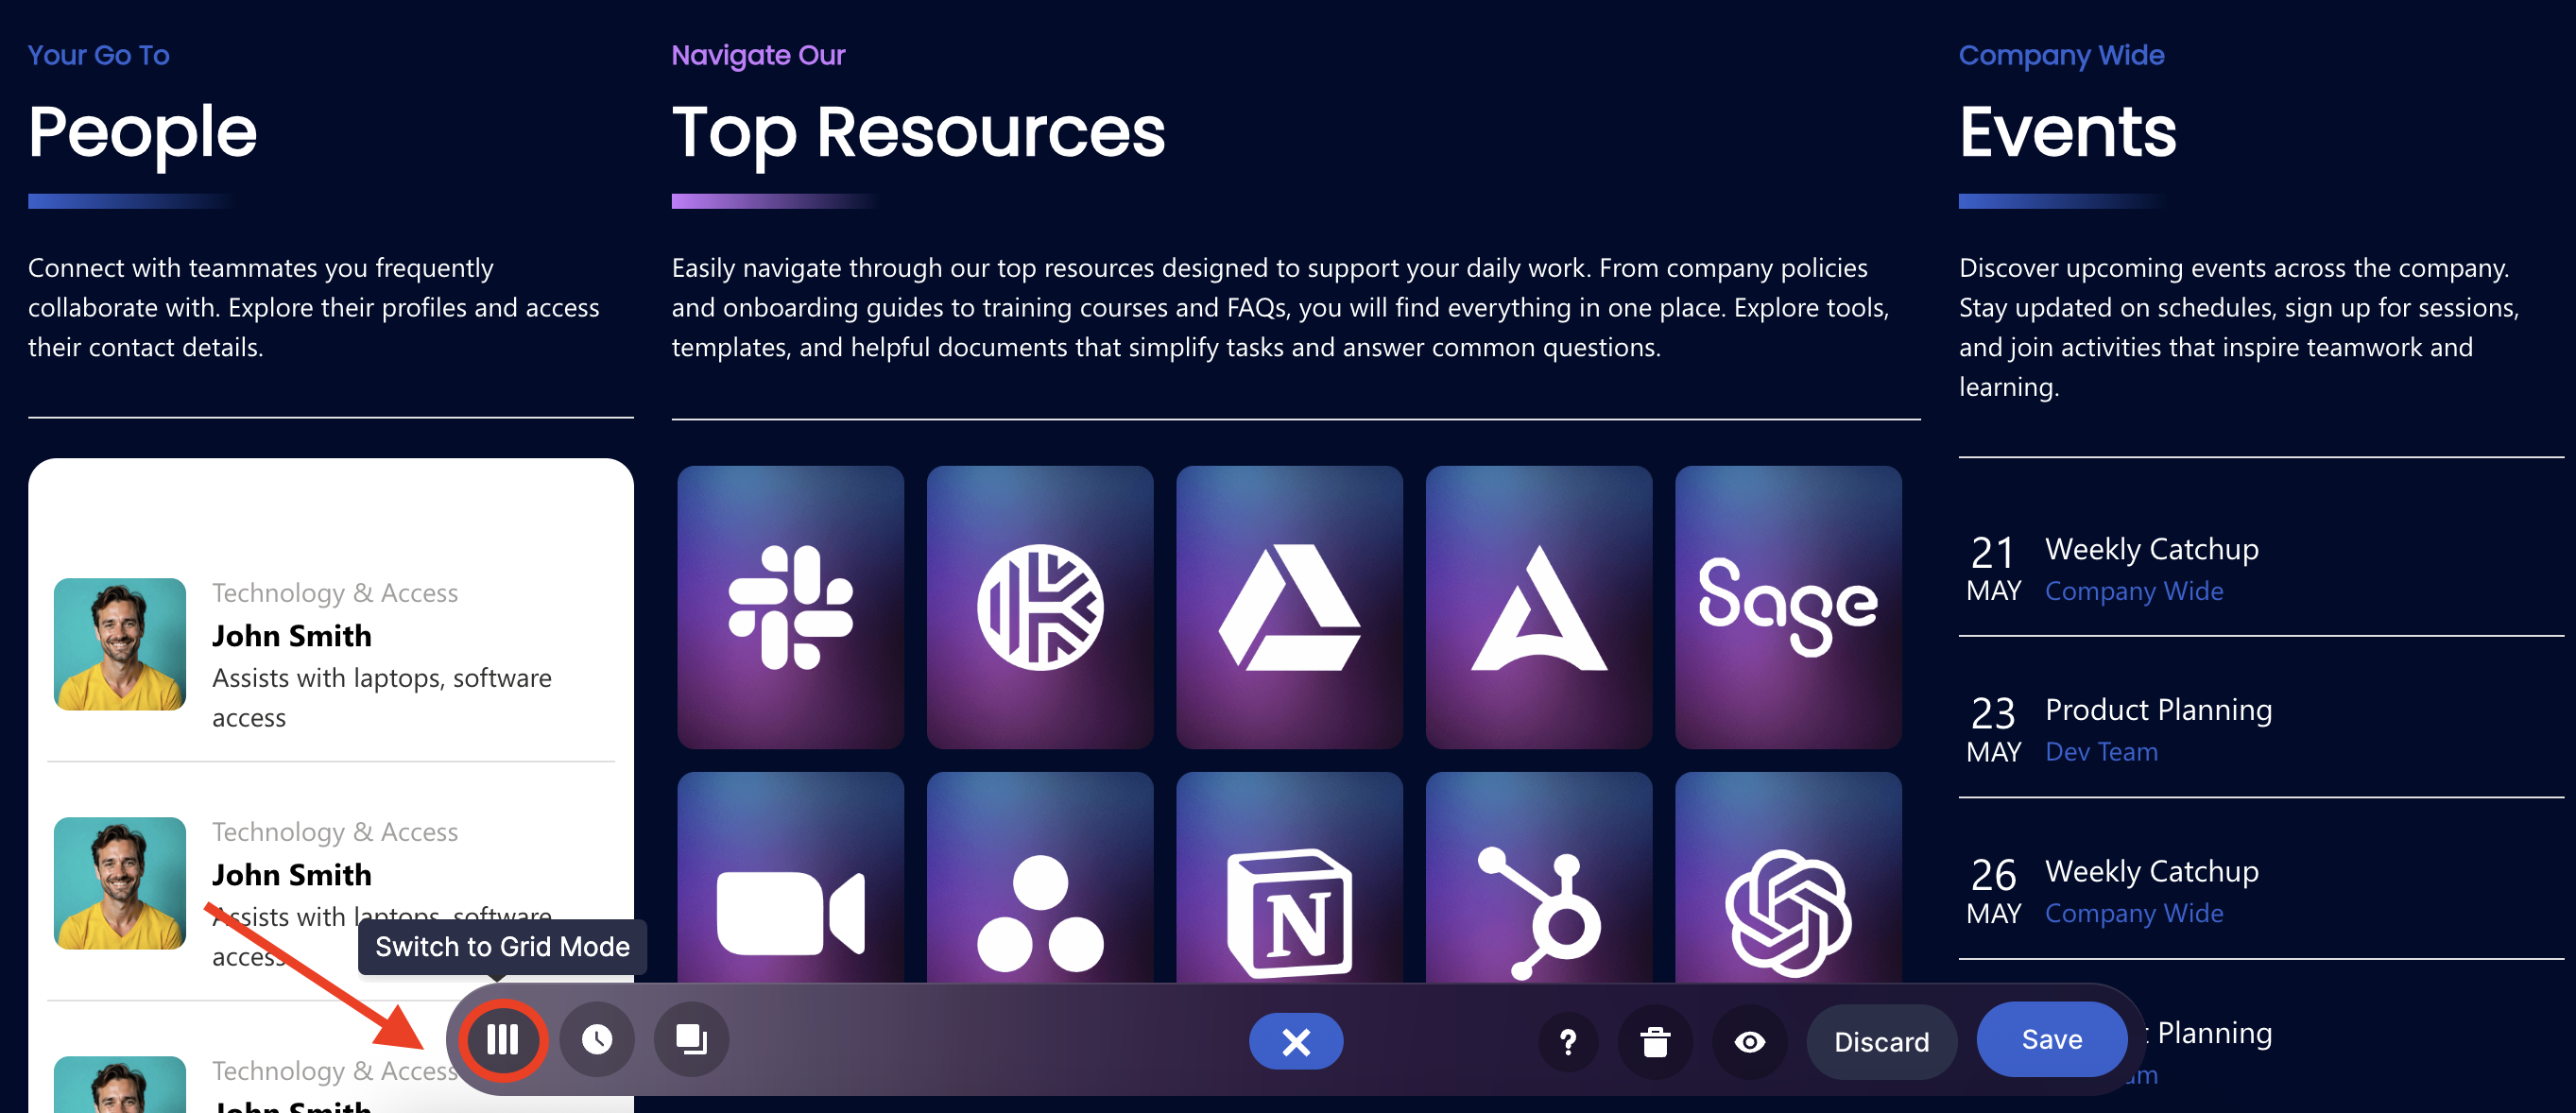Open the history clock icon in toolbar

[x=597, y=1040]
